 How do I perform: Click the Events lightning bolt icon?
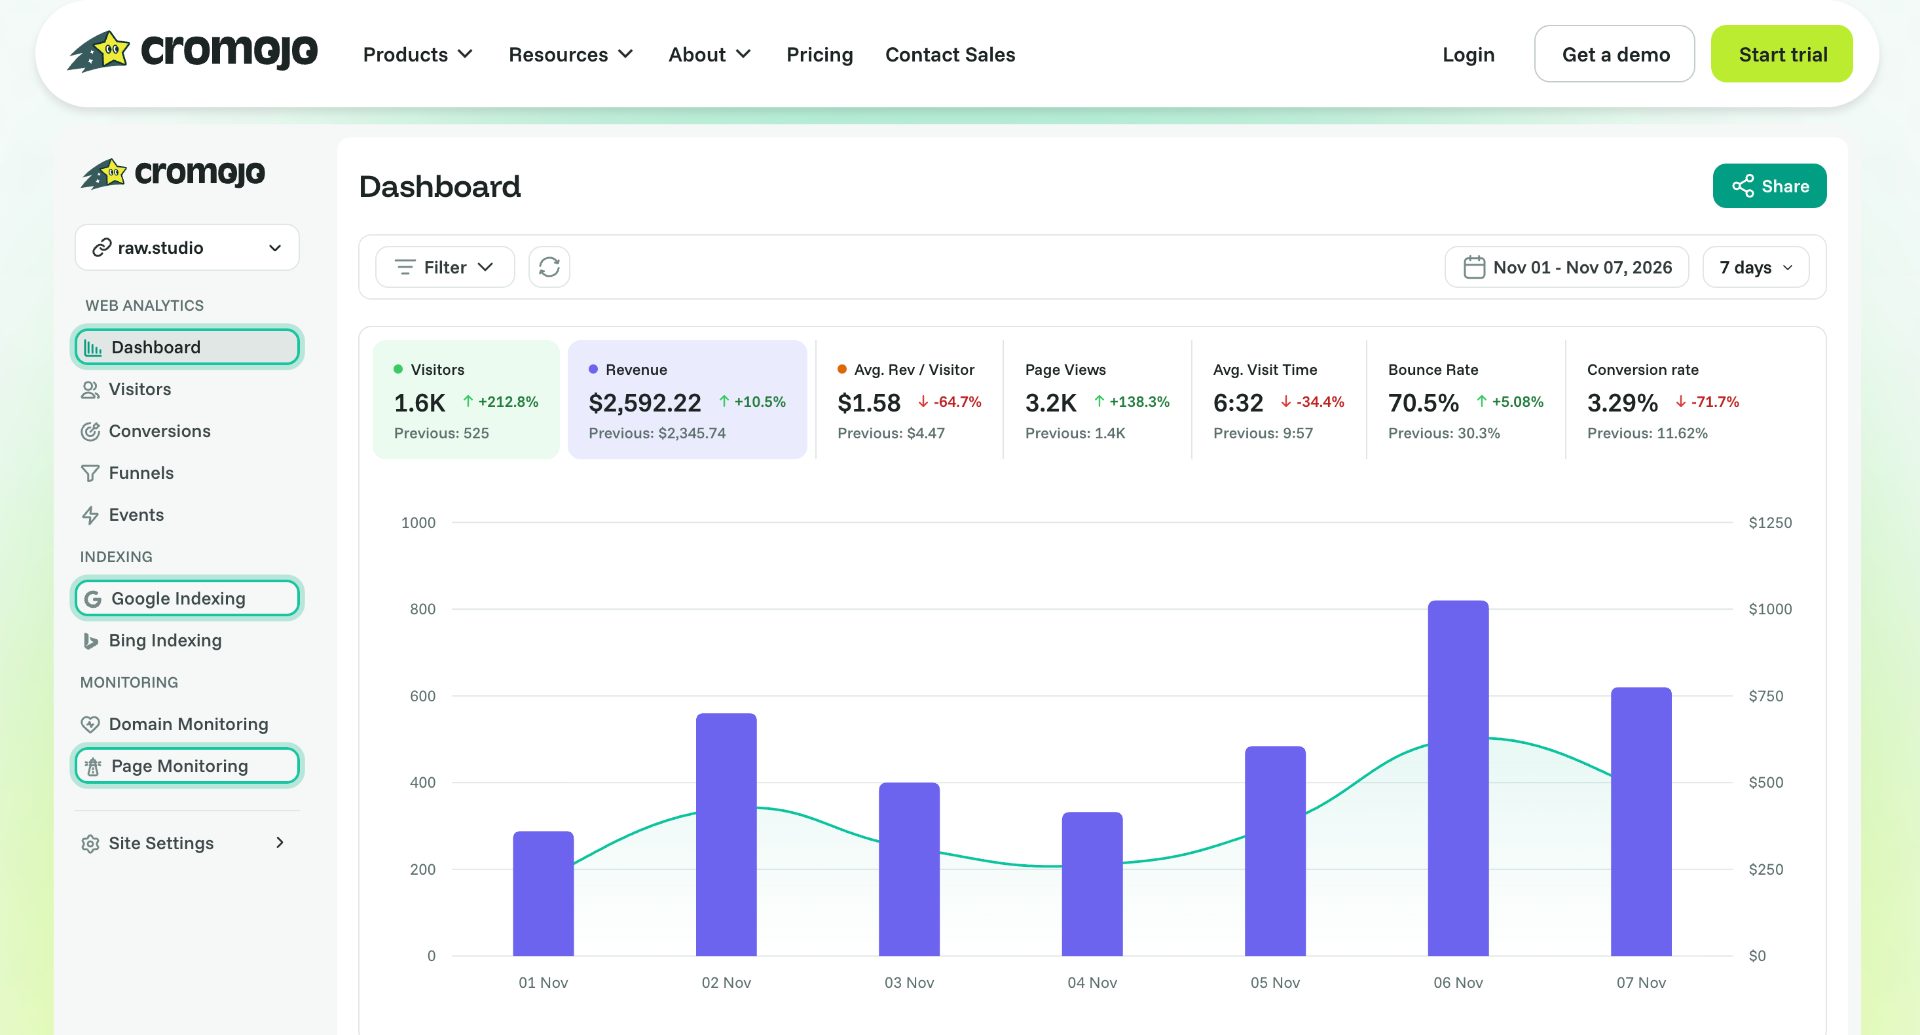click(x=90, y=516)
